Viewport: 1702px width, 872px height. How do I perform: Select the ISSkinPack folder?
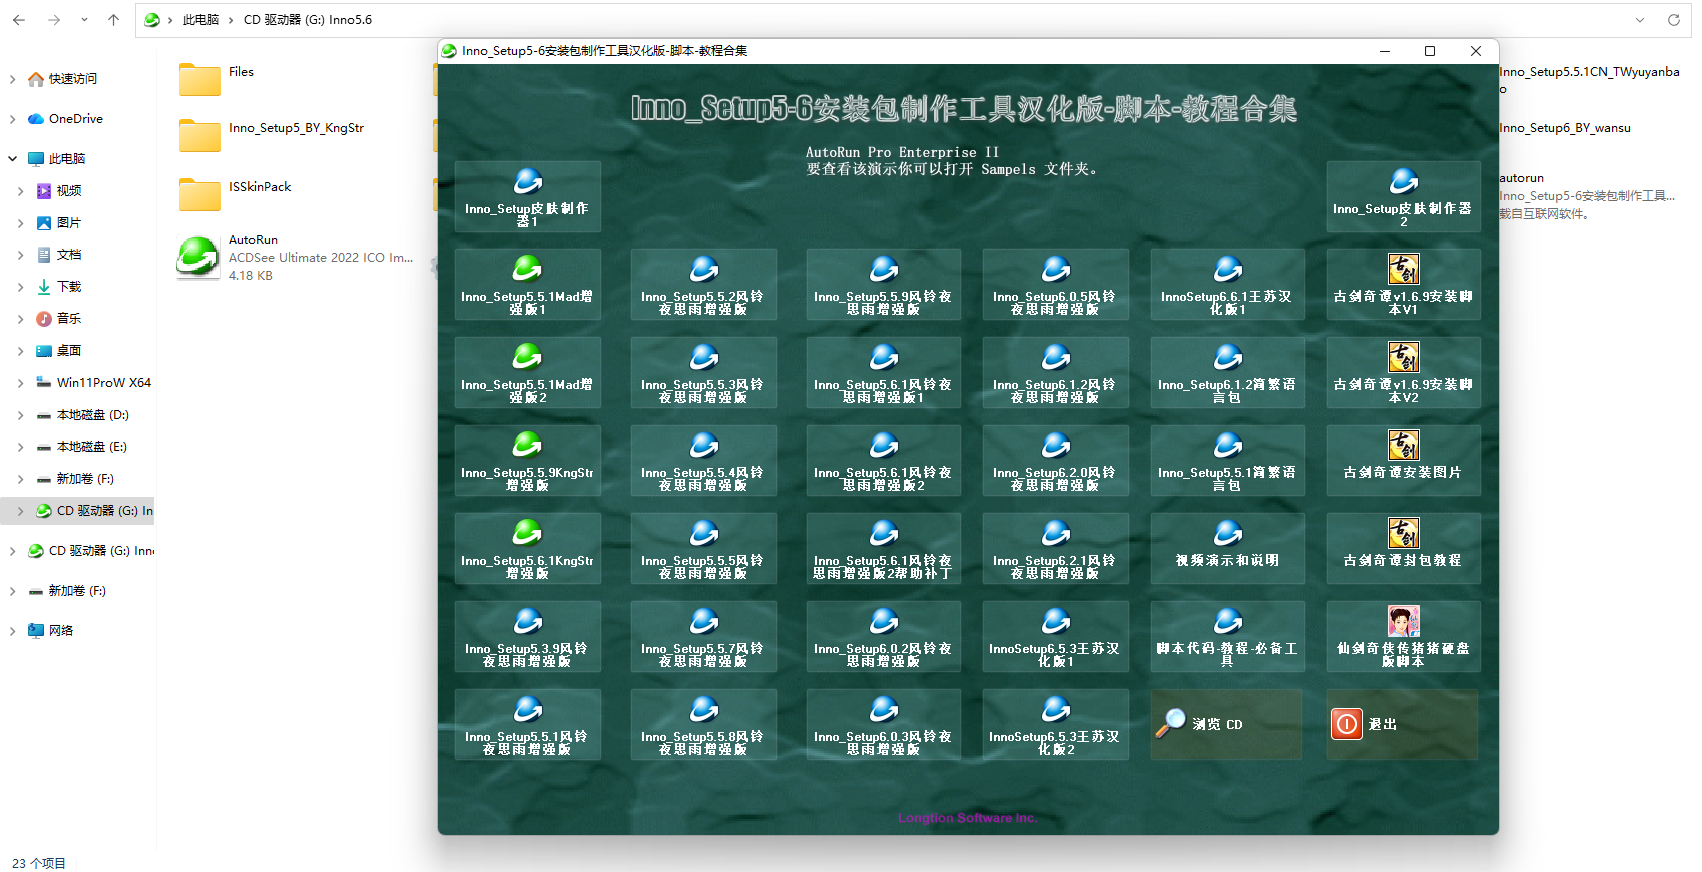pyautogui.click(x=235, y=194)
